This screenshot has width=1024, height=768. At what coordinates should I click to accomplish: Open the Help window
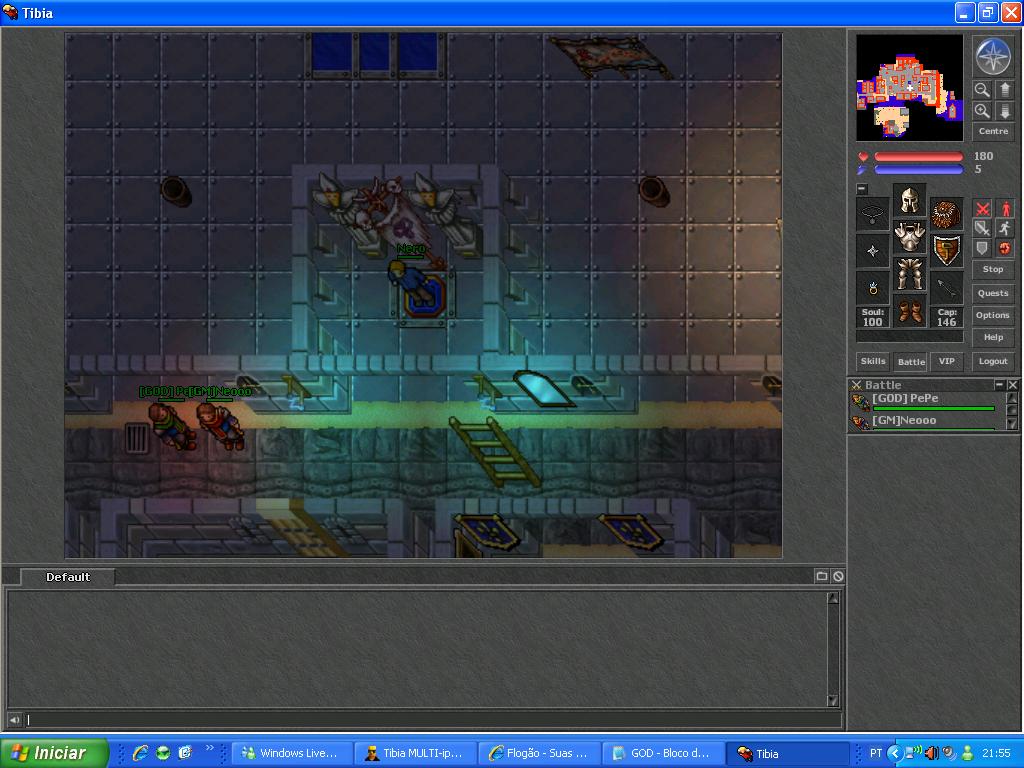tap(993, 338)
